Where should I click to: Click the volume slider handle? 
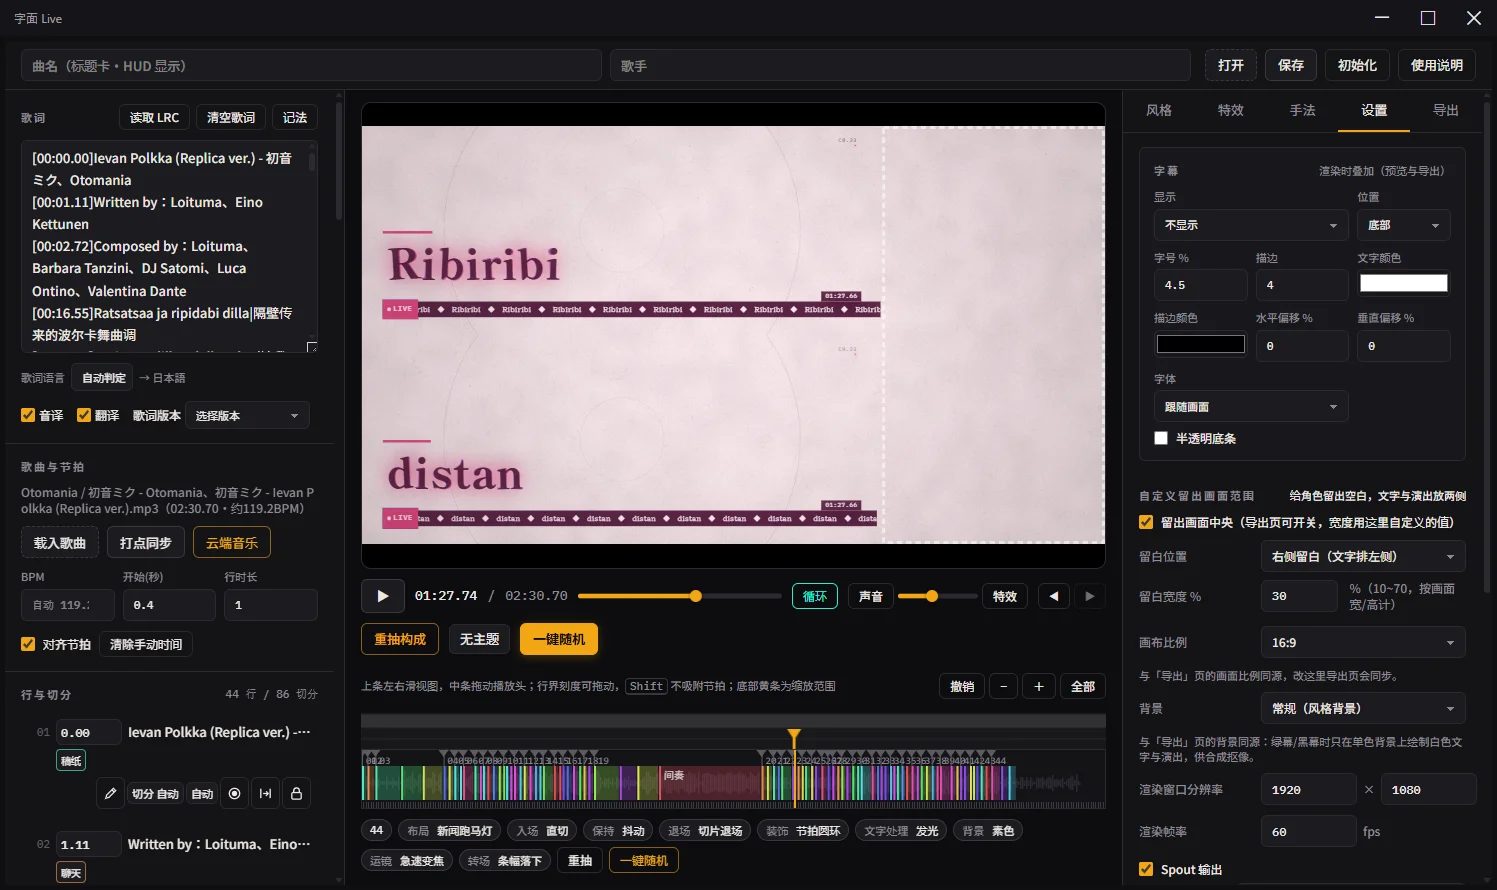tap(932, 596)
